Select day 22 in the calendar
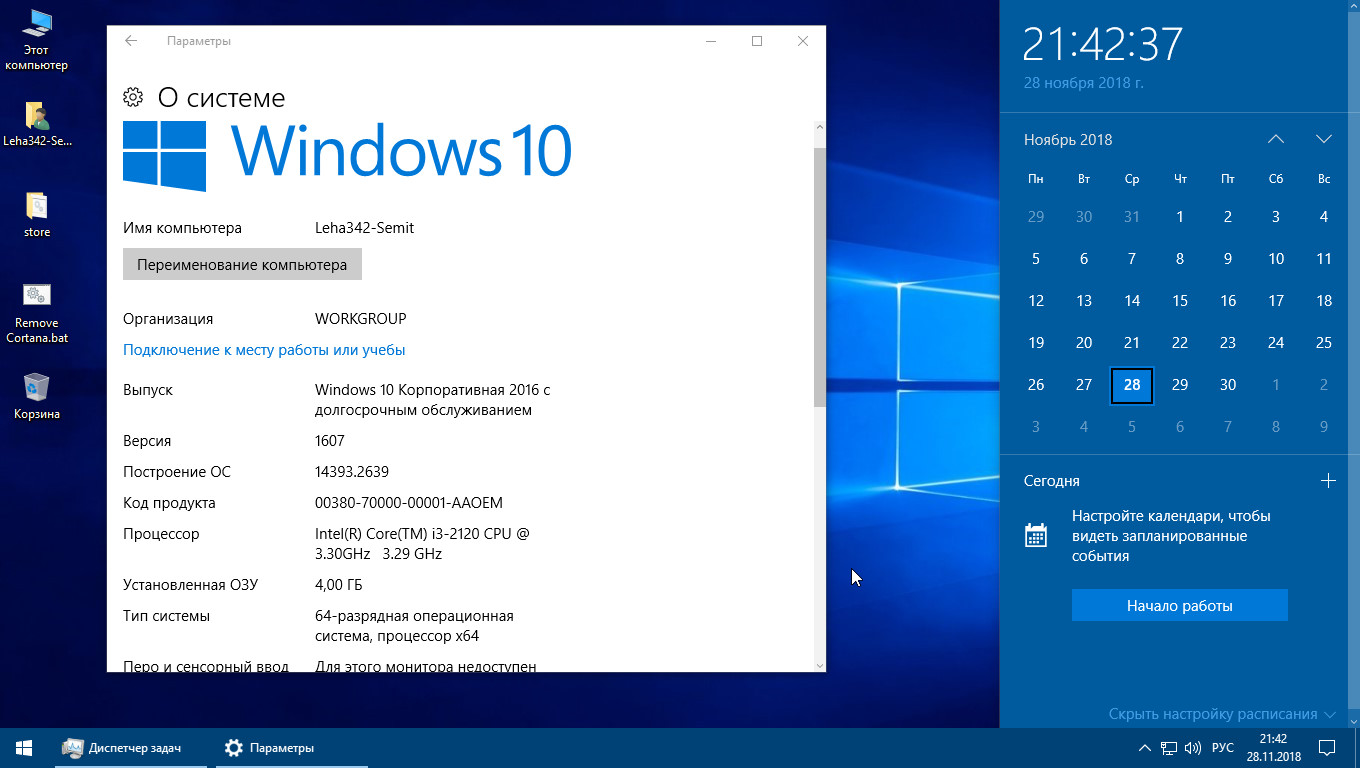The height and width of the screenshot is (768, 1360). [x=1180, y=343]
